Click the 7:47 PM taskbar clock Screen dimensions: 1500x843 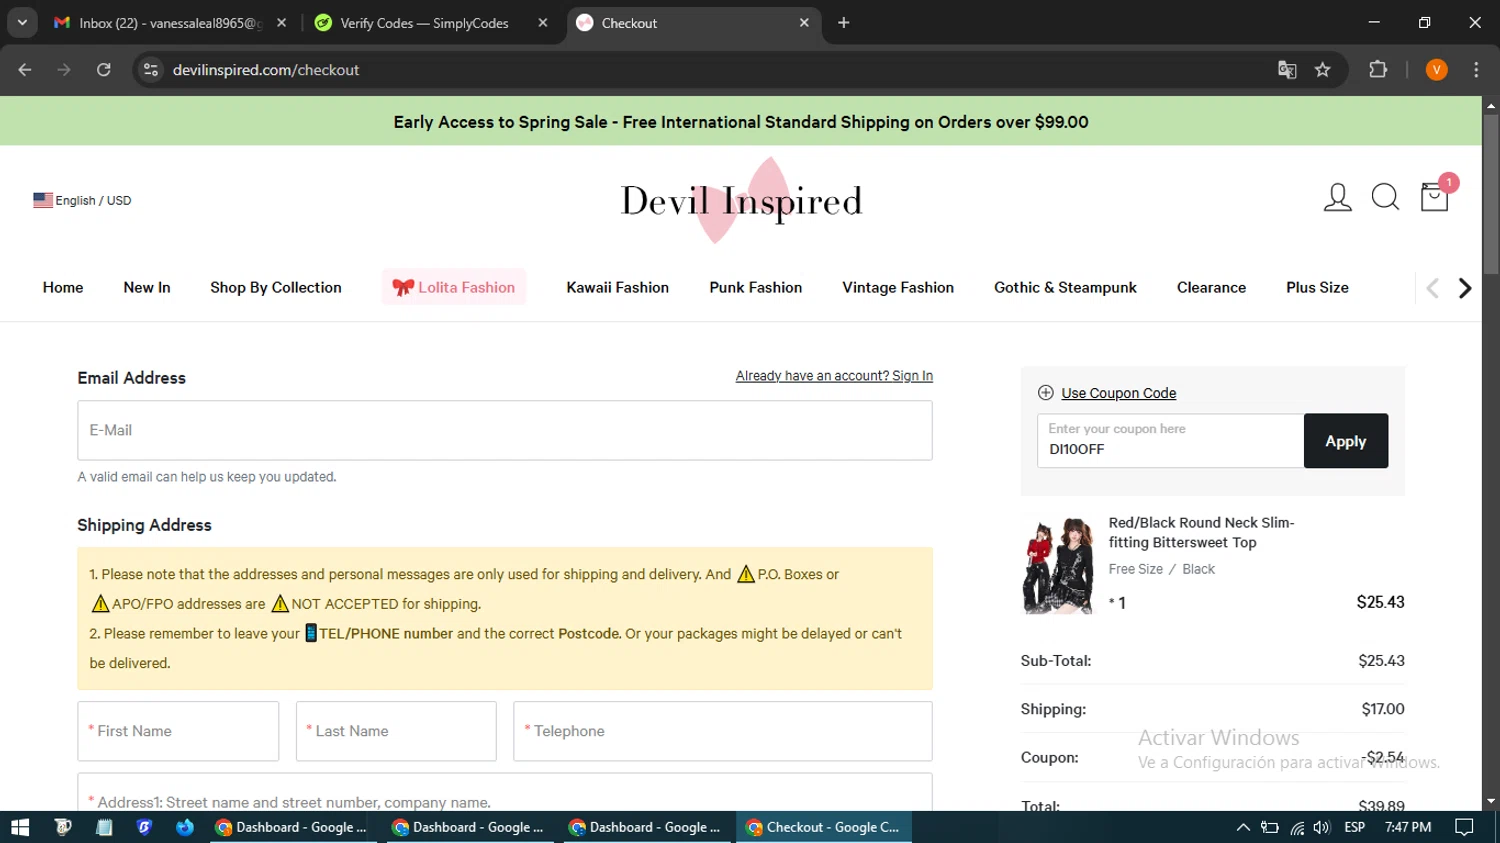(1408, 827)
